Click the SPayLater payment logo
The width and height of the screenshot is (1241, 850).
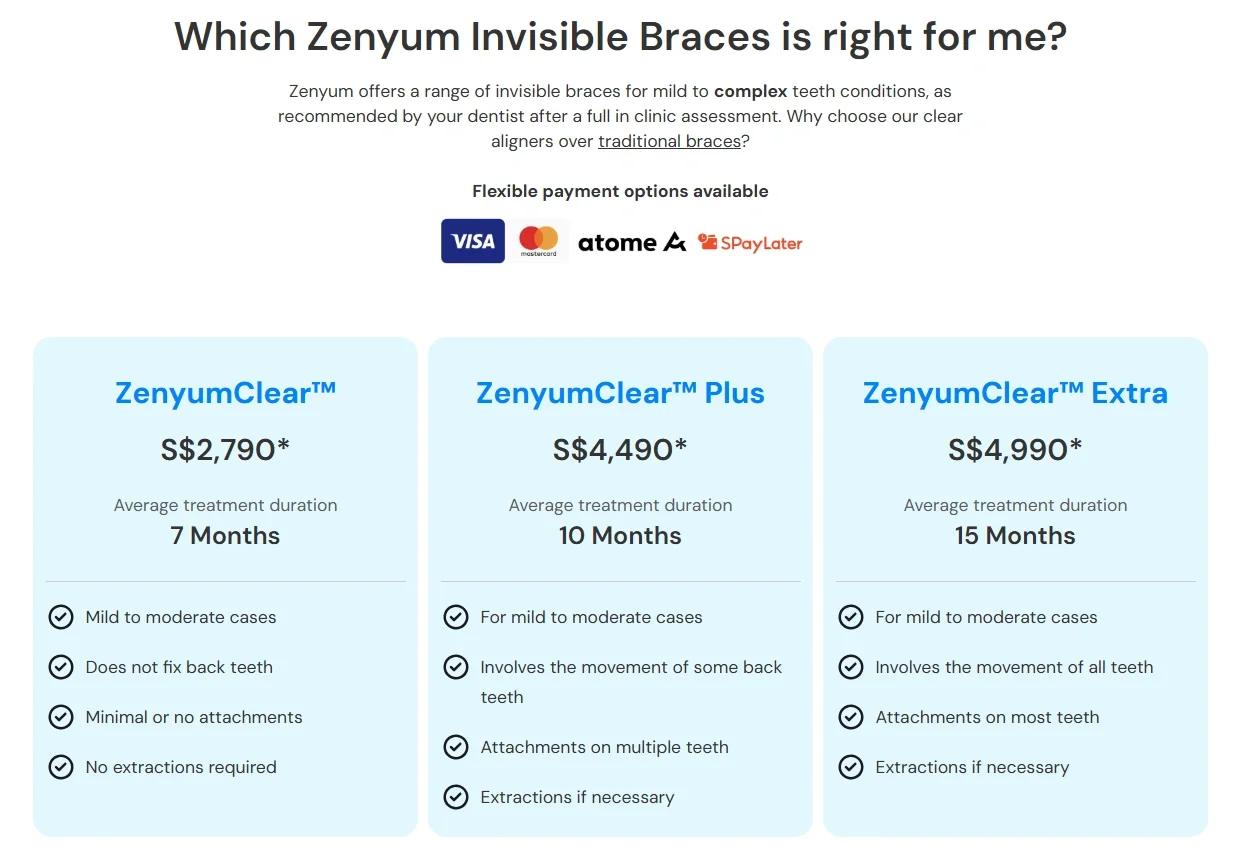point(750,242)
